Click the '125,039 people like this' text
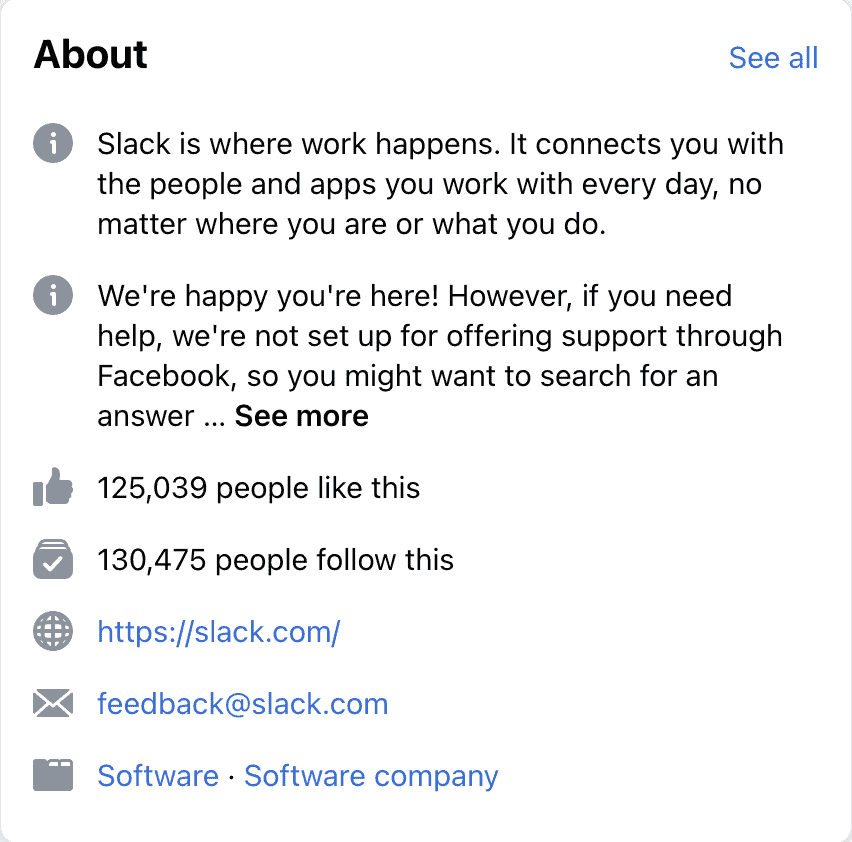The image size is (852, 842). (x=258, y=488)
